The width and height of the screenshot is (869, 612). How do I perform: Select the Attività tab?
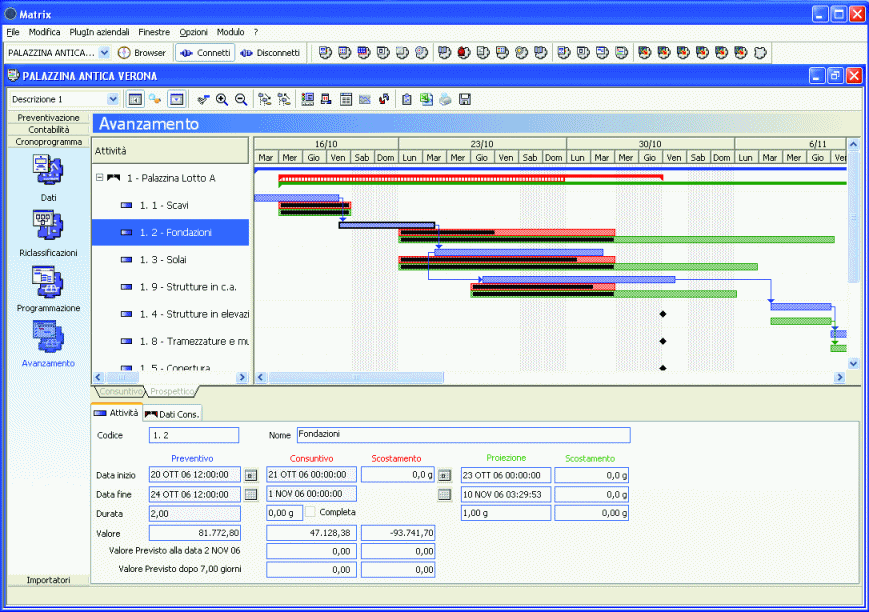(x=116, y=413)
